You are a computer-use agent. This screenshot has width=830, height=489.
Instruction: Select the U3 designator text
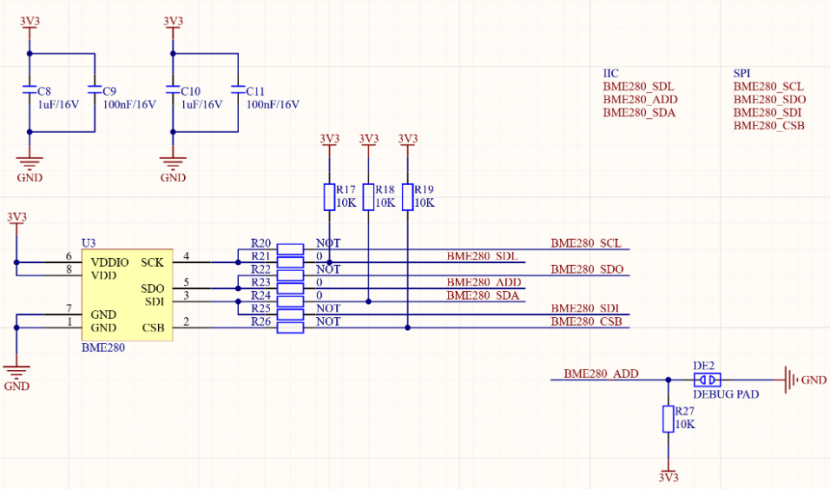[88, 243]
